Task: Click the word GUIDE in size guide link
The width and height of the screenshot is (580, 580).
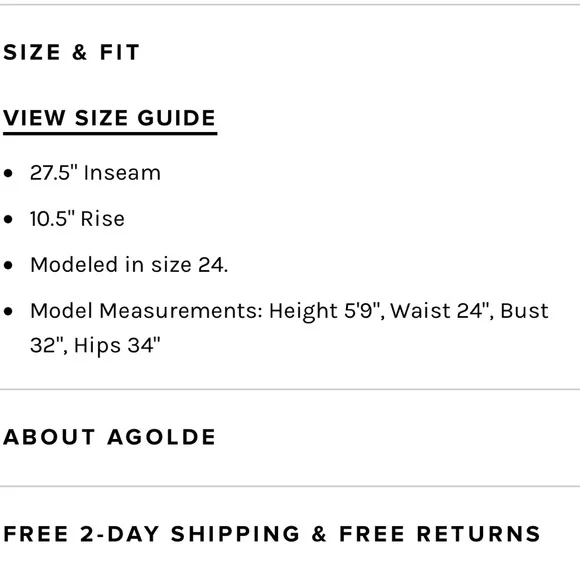Action: point(176,118)
